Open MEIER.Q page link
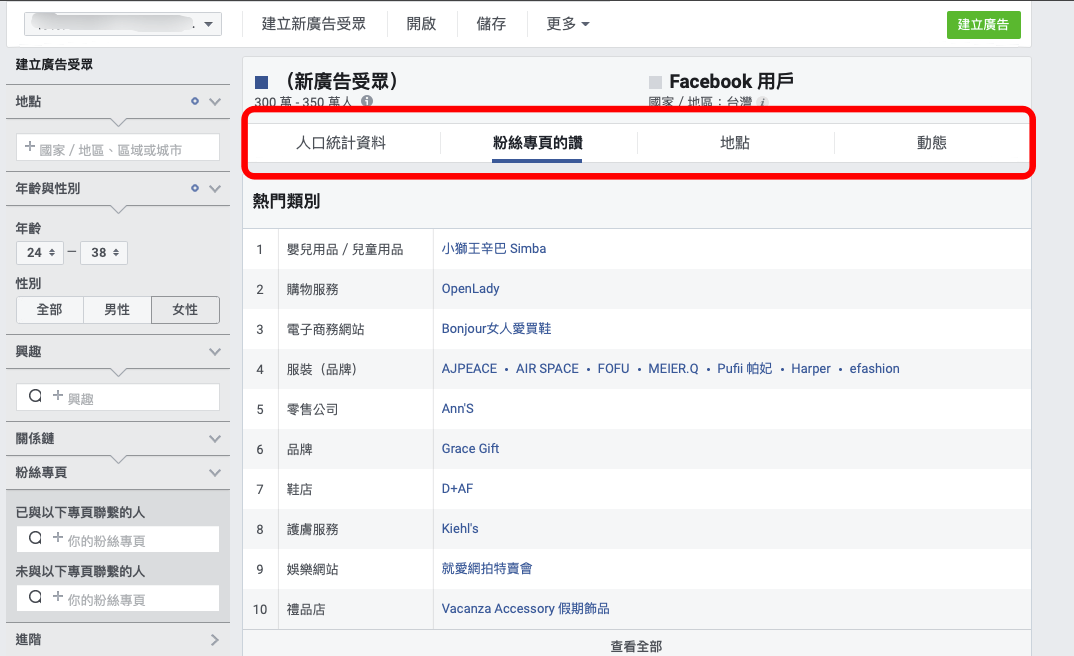 coord(673,368)
